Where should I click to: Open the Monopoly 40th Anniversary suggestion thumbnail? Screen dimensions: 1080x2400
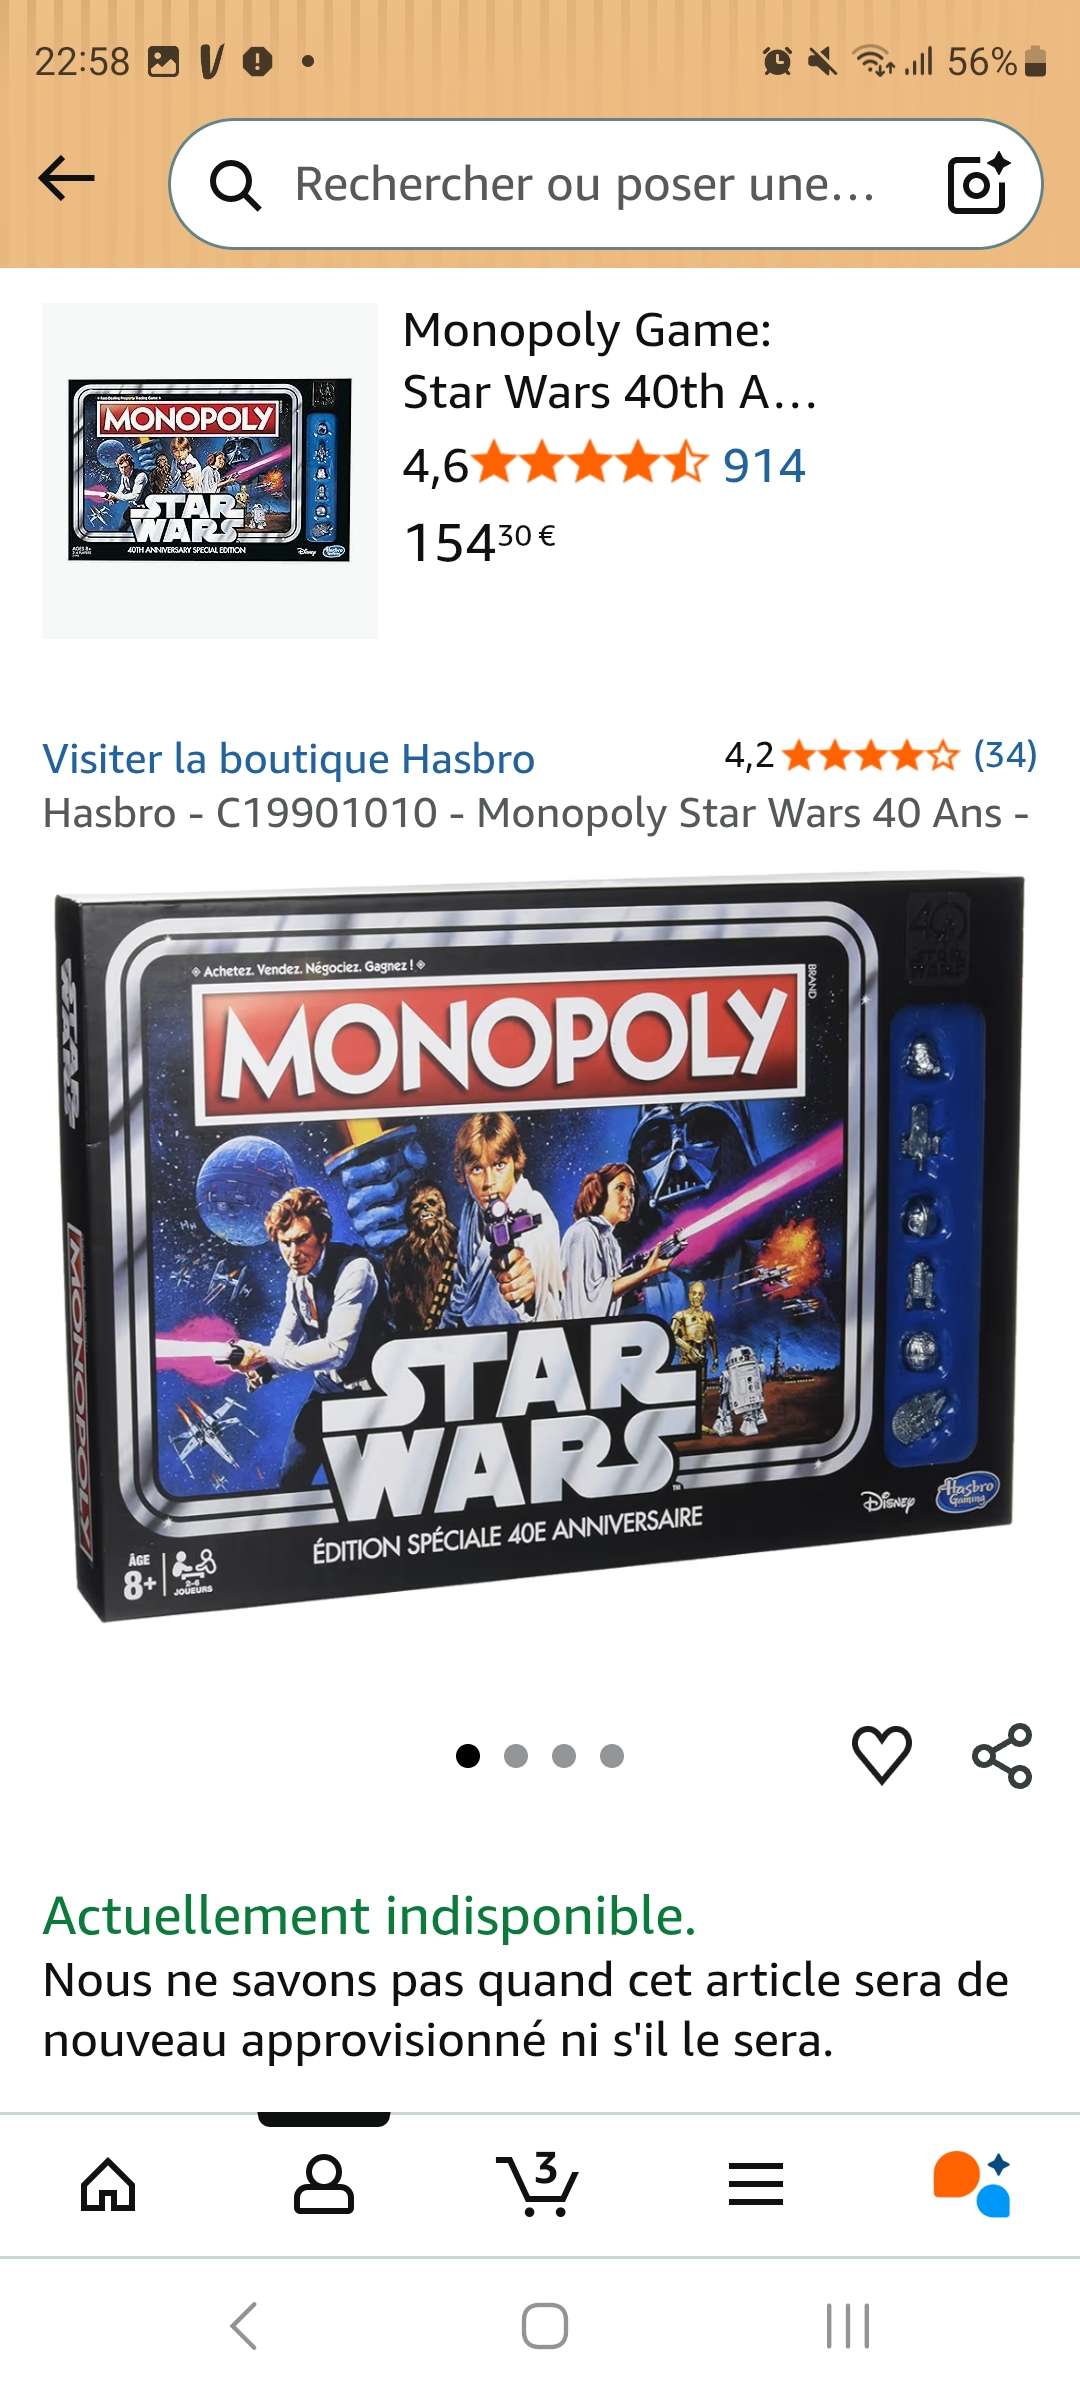click(210, 470)
